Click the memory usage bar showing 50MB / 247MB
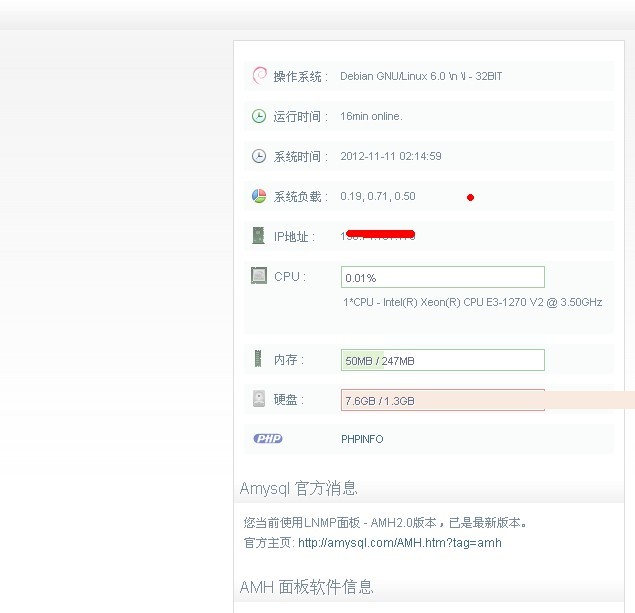 point(442,360)
